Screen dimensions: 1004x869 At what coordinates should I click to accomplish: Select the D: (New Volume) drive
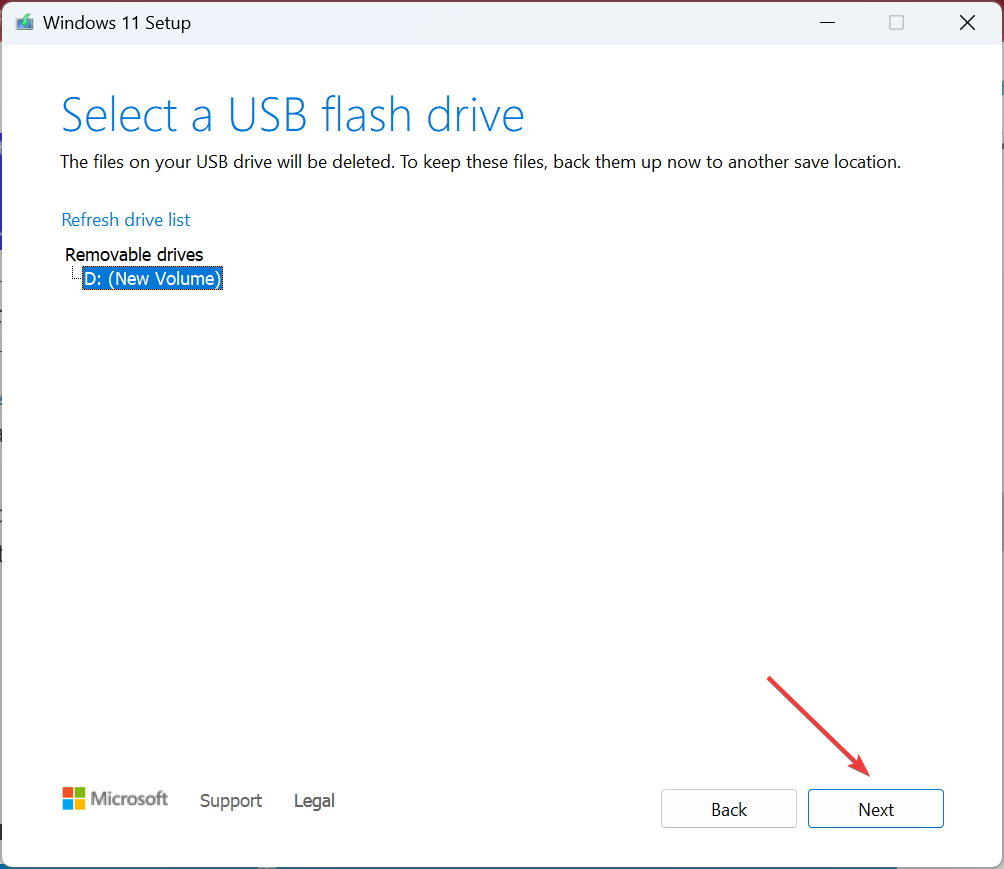(x=152, y=279)
